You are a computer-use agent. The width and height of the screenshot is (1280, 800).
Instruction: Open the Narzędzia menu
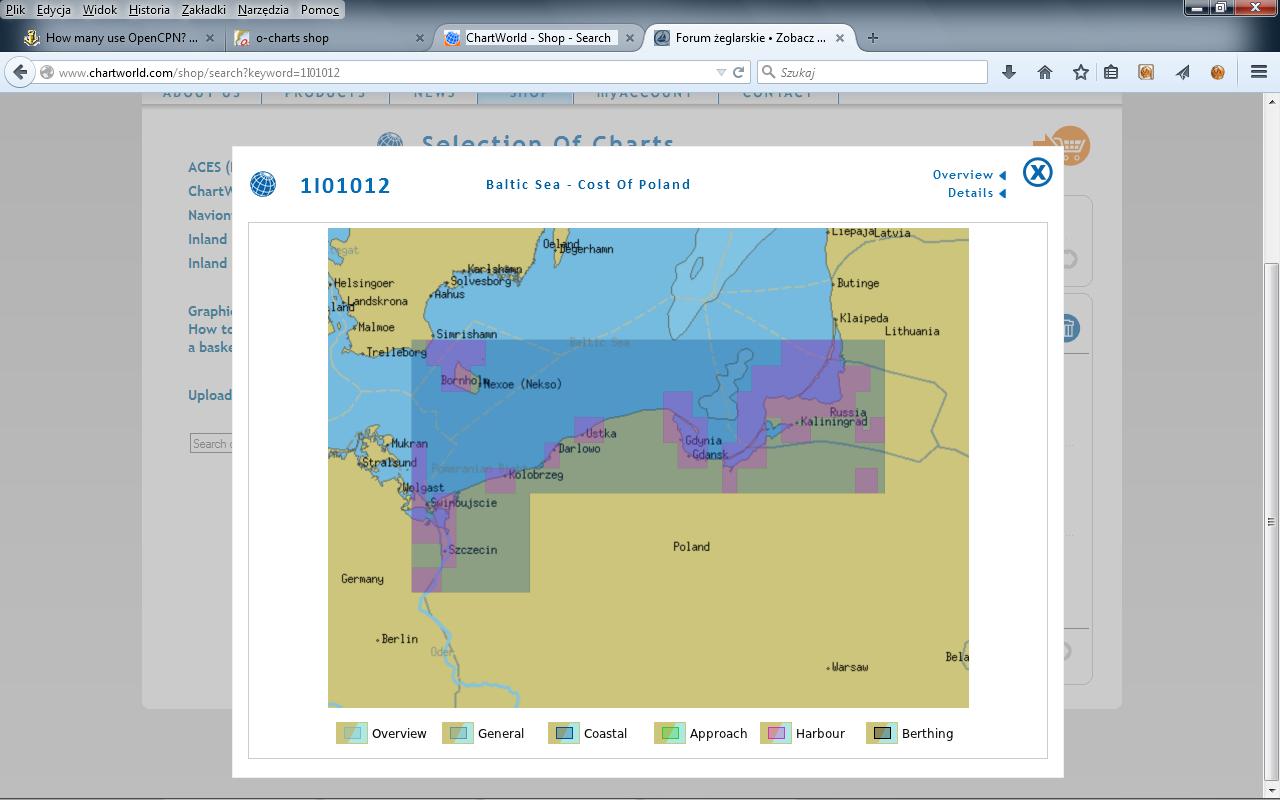coord(264,10)
